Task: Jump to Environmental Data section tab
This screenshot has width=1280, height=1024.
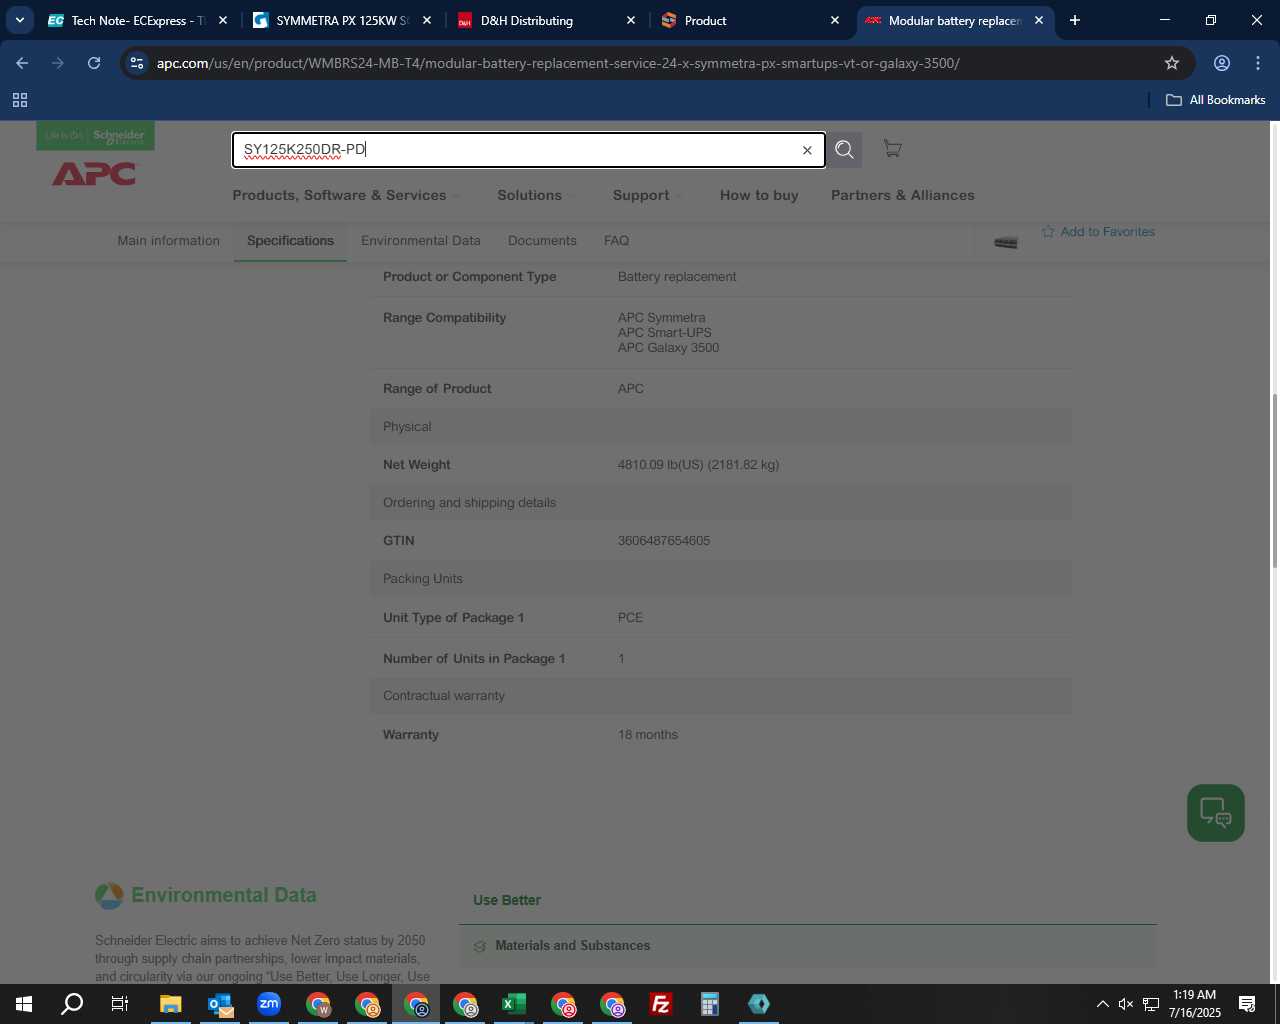Action: tap(420, 241)
